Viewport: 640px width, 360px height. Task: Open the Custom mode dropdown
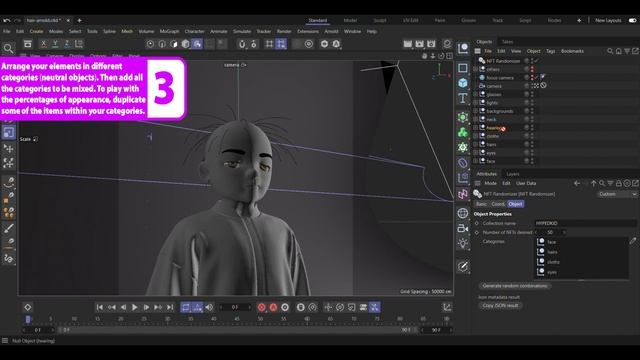pyautogui.click(x=617, y=194)
